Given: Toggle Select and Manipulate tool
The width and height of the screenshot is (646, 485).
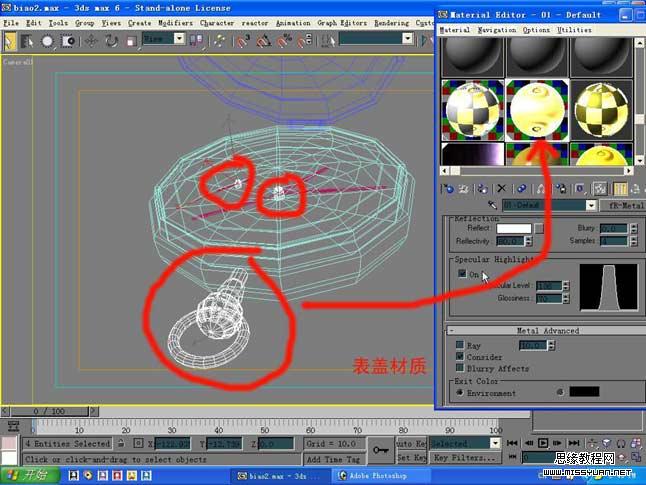Looking at the screenshot, I should click(x=219, y=41).
